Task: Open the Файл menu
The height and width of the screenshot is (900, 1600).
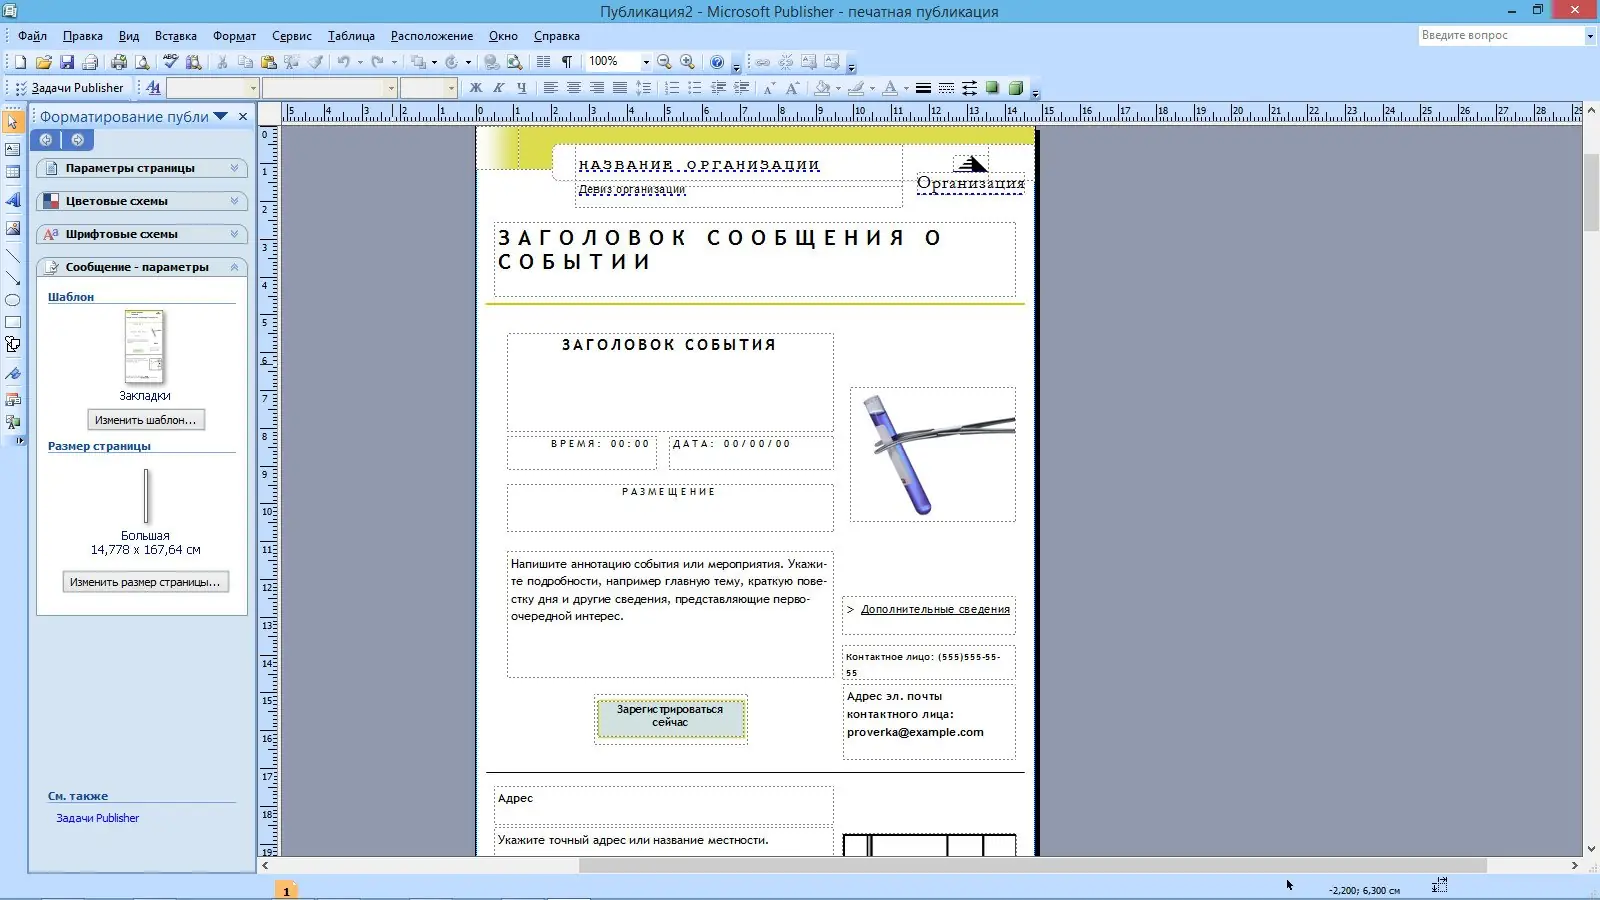Action: click(x=33, y=36)
